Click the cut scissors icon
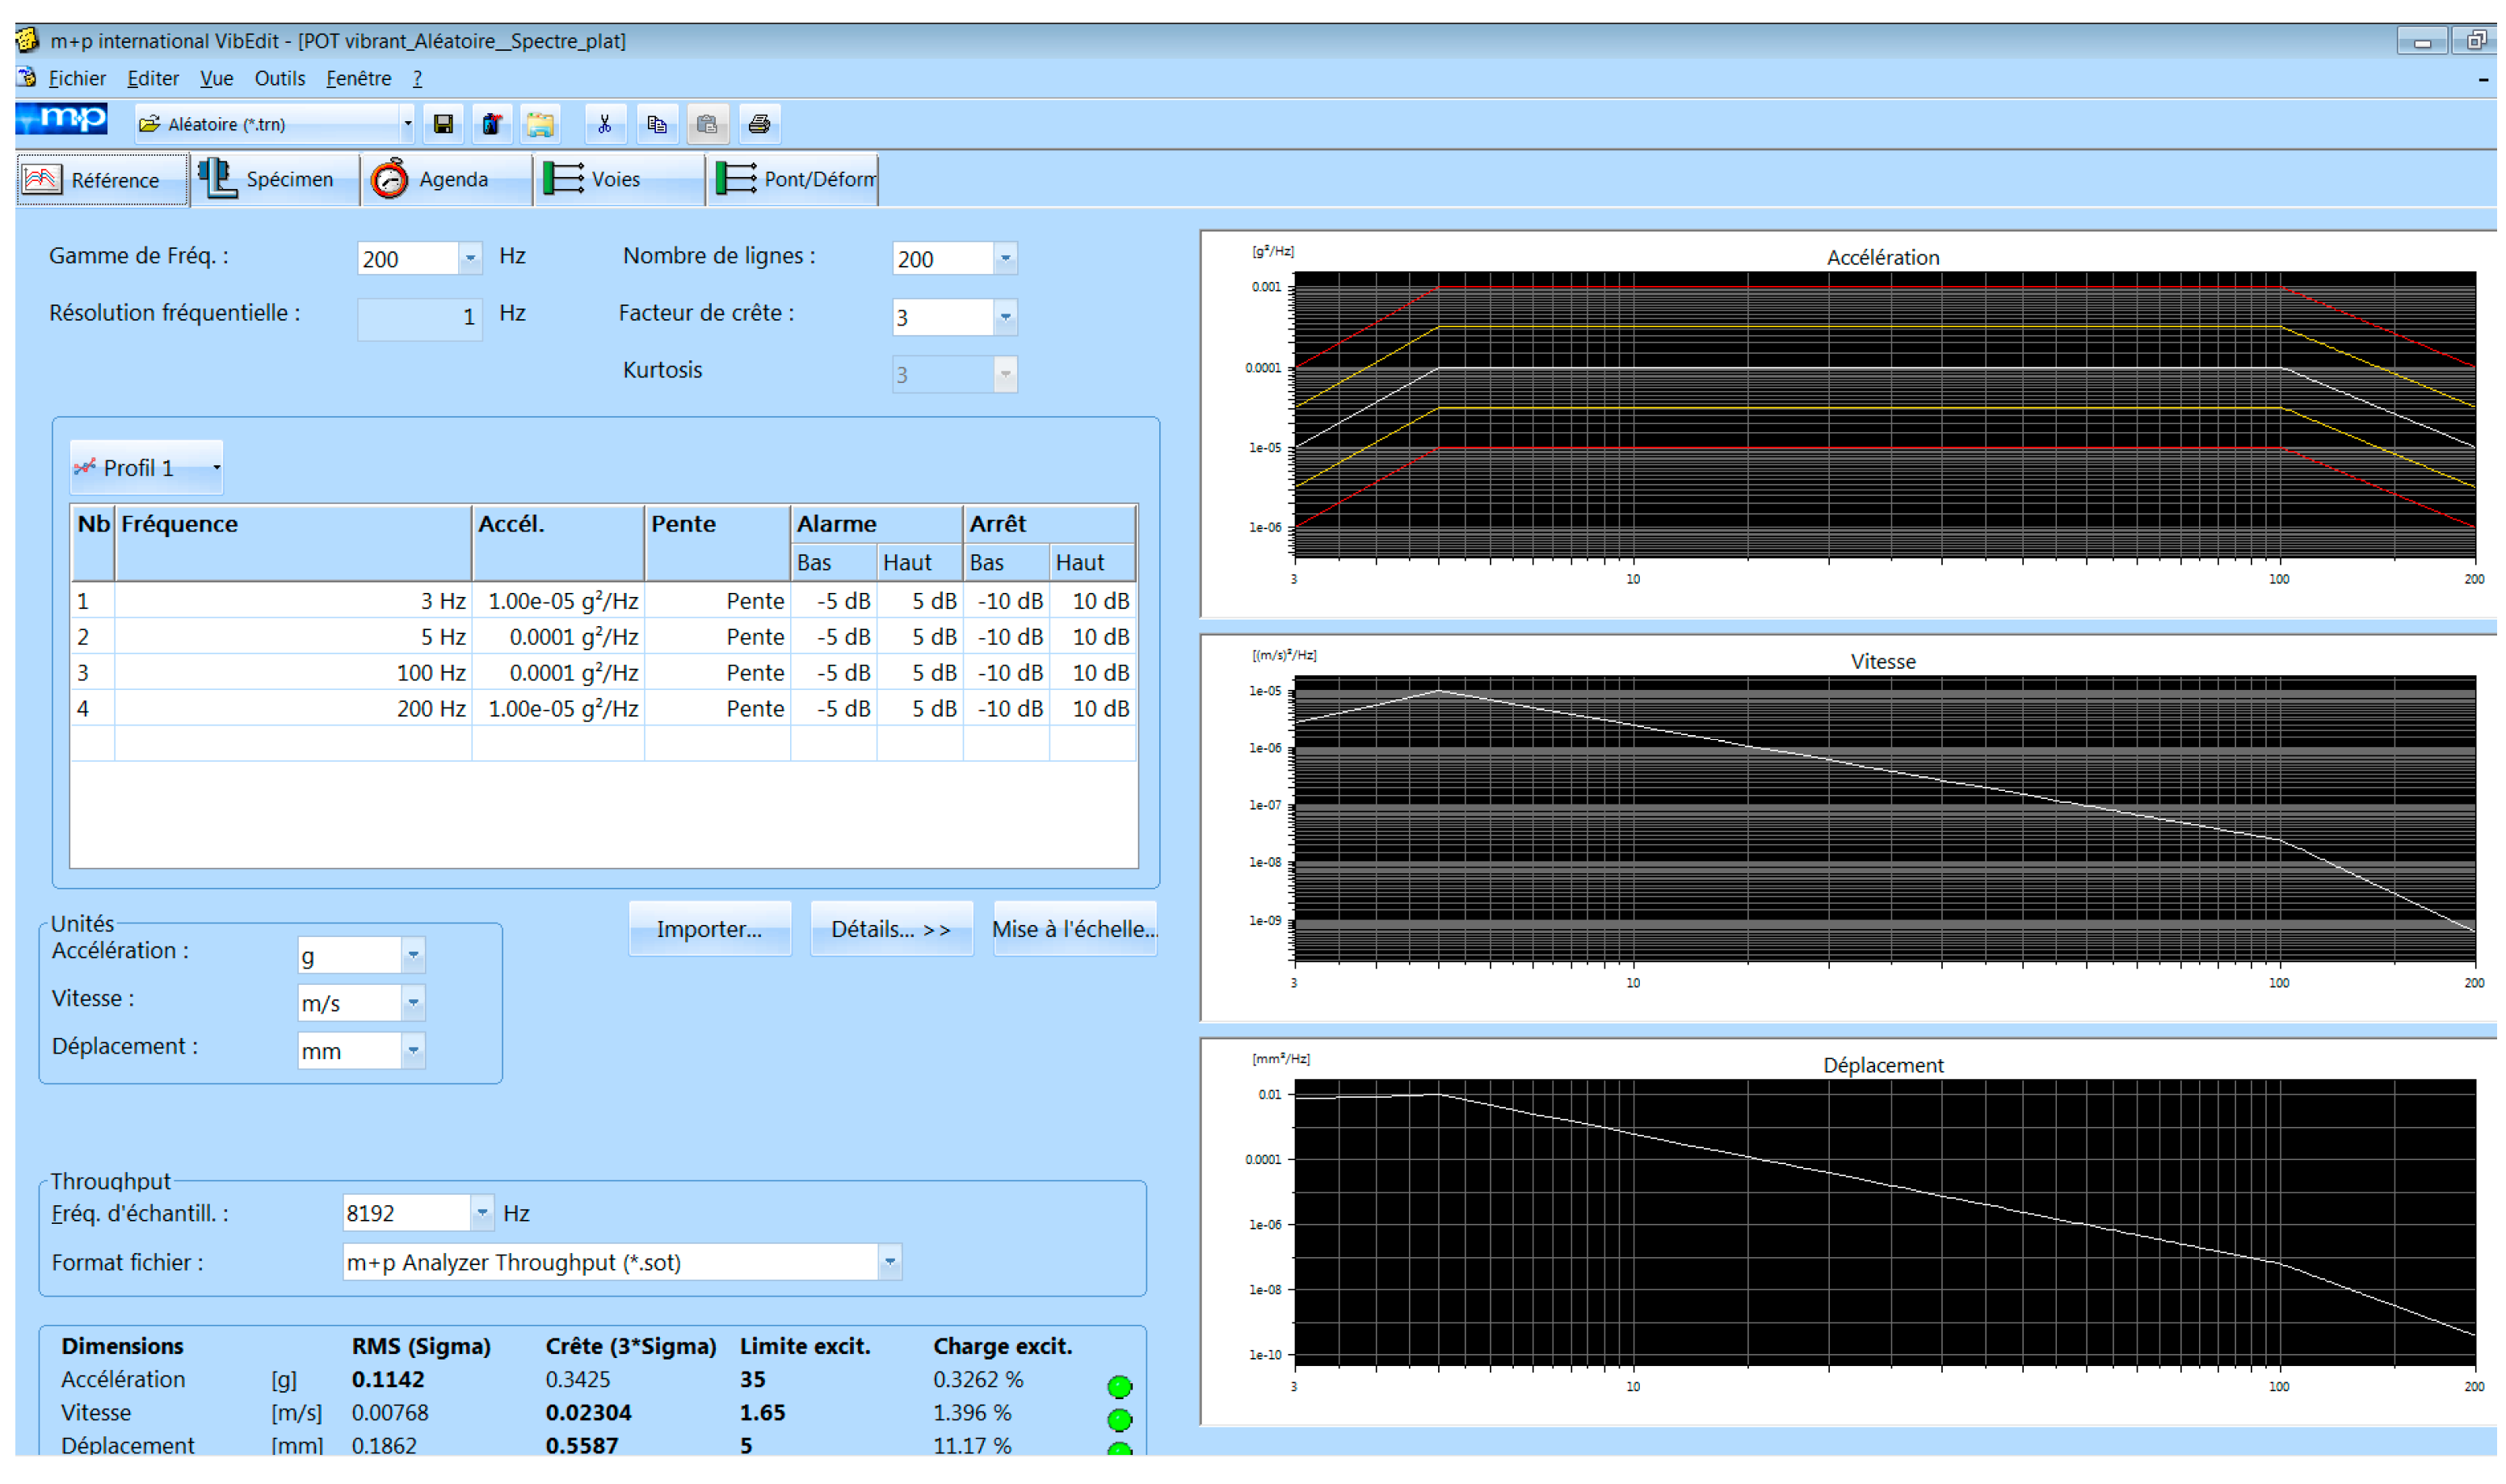This screenshot has height=1484, width=2506. [x=604, y=124]
